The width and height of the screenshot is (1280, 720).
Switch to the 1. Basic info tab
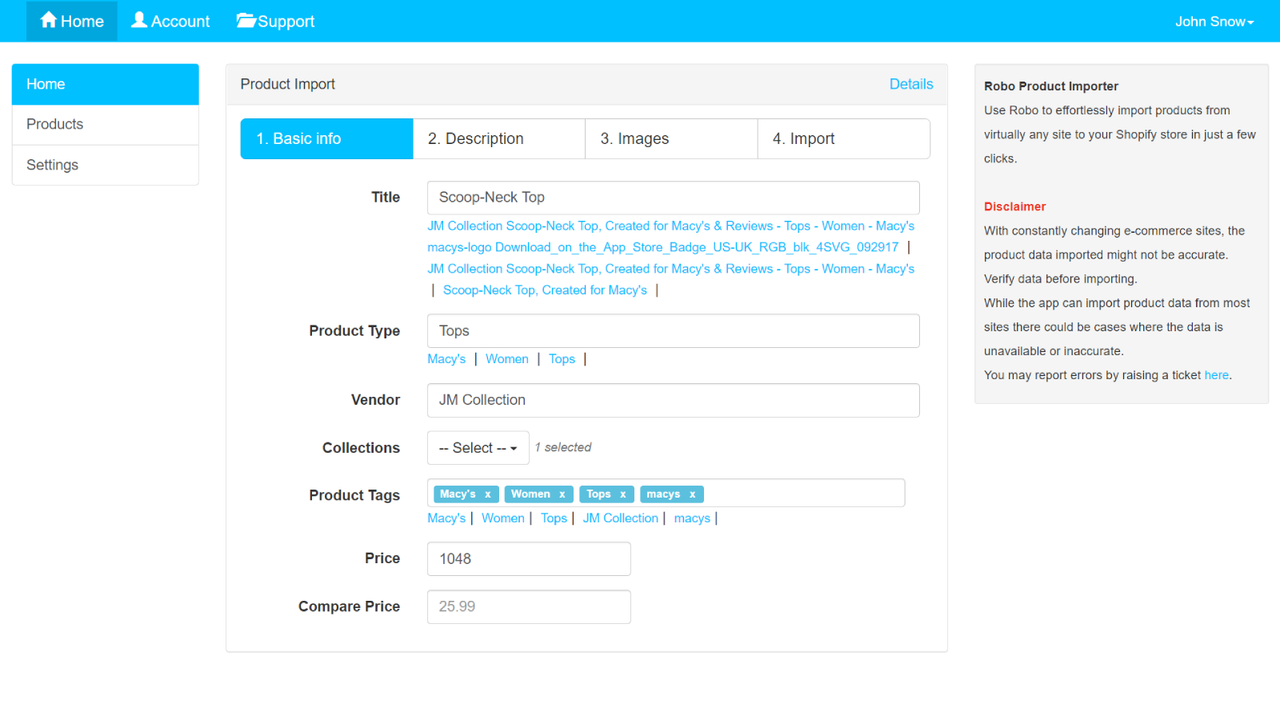coord(327,139)
